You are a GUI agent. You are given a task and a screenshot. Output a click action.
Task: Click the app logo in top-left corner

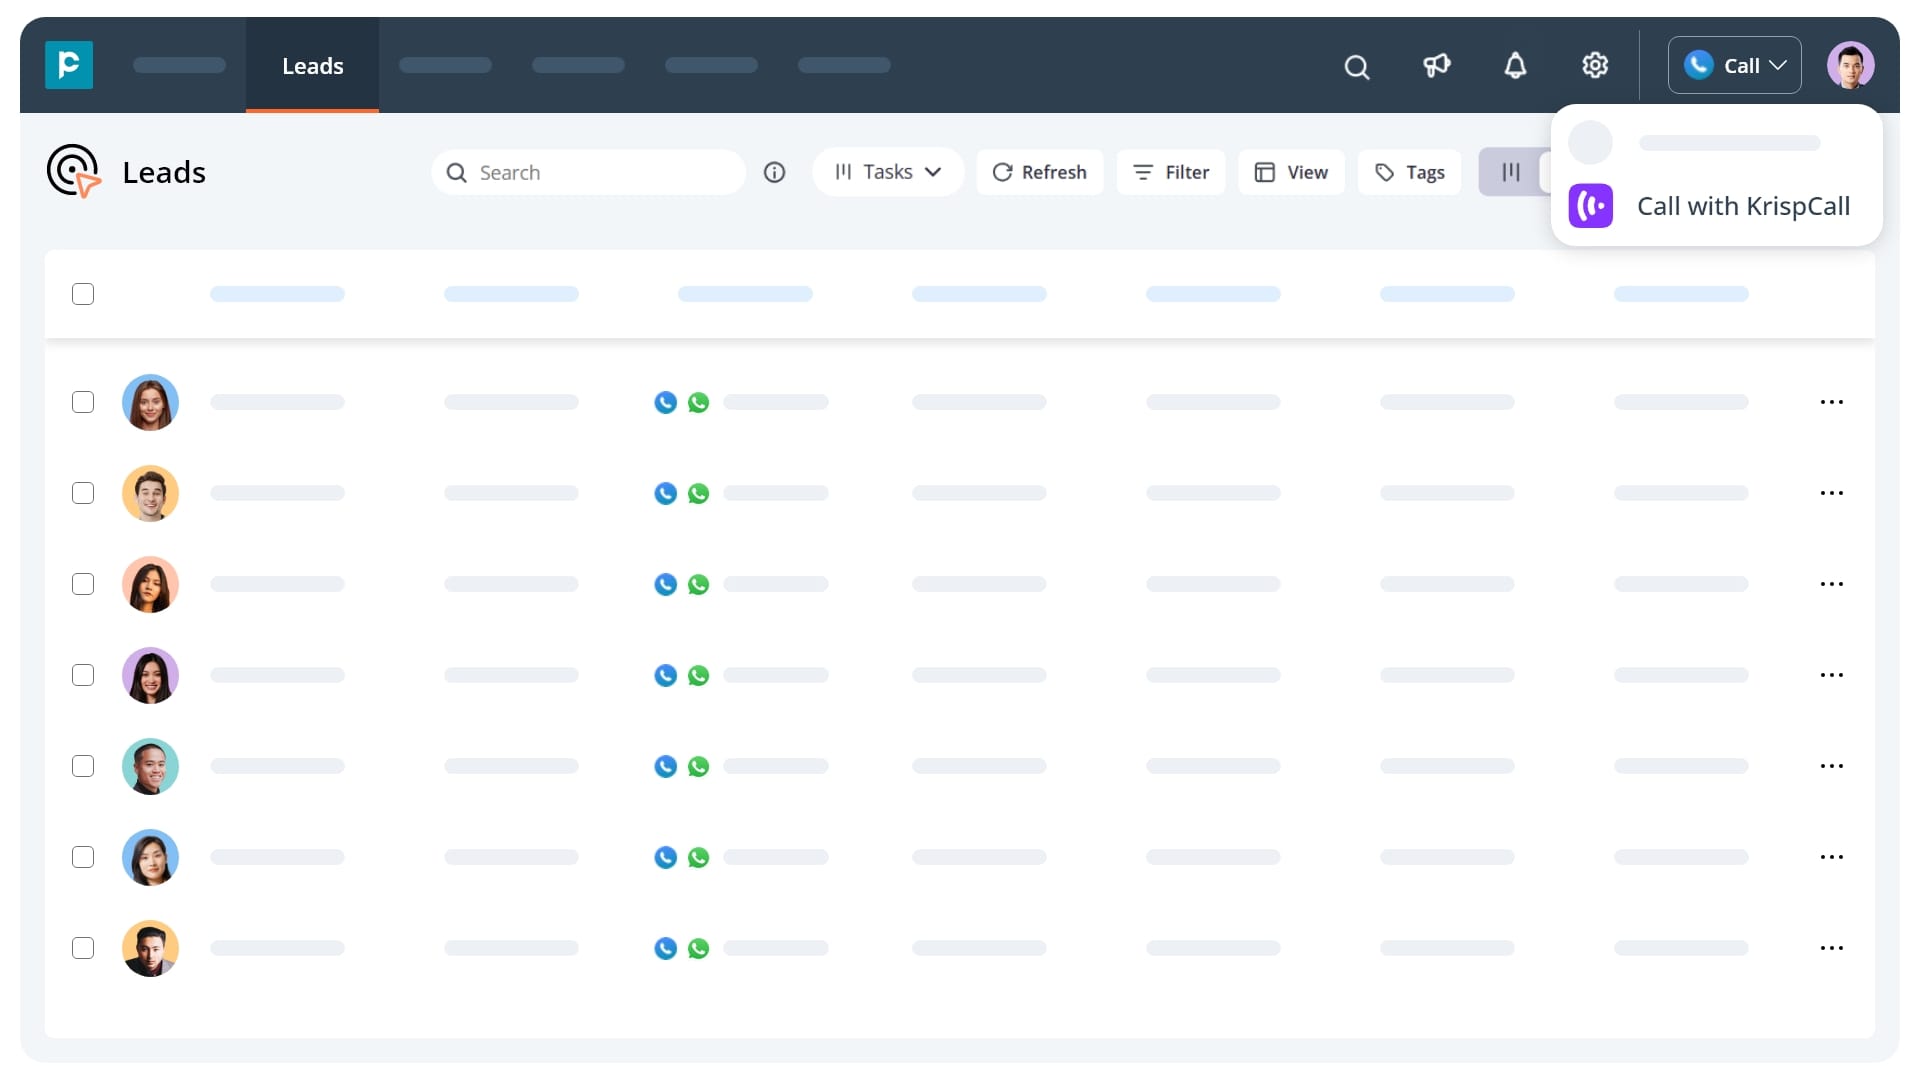coord(69,65)
